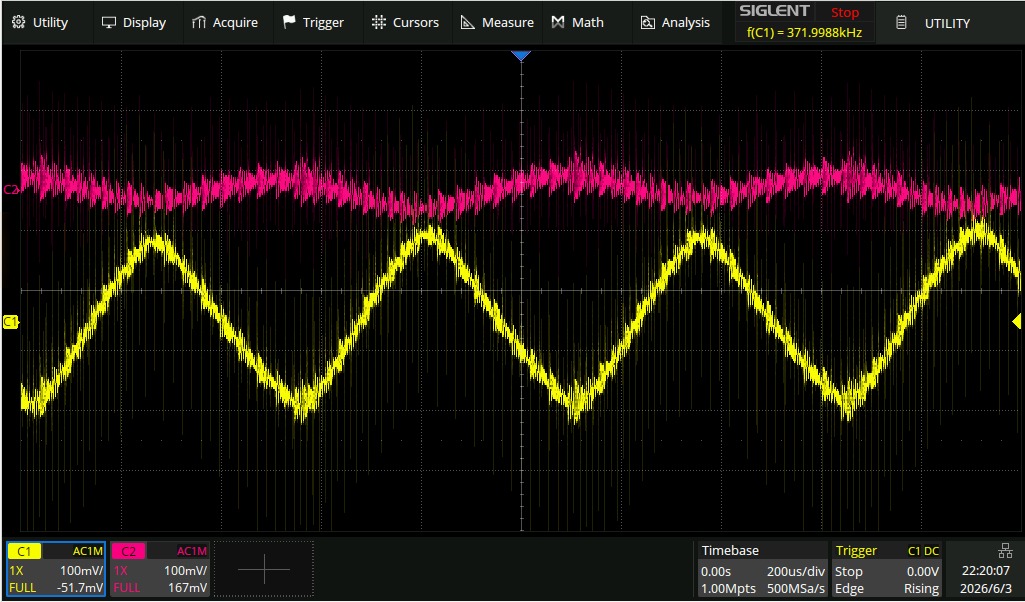The image size is (1025, 602).
Task: Click the Acquire waveform icon
Action: pos(199,23)
